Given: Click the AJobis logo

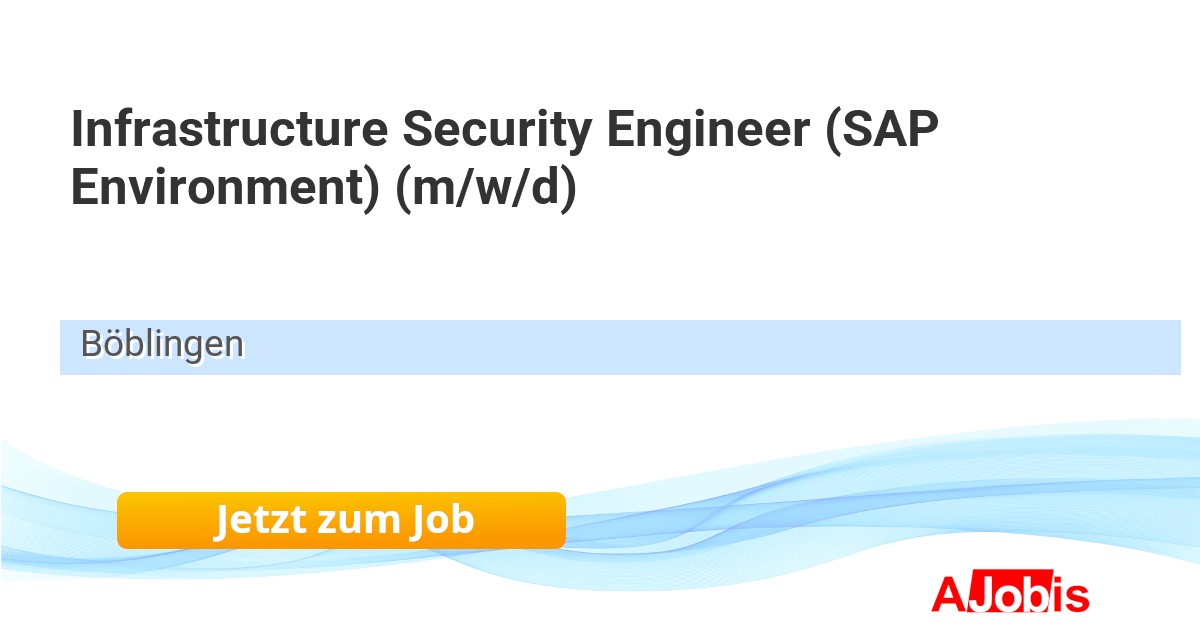Looking at the screenshot, I should [x=1010, y=594].
